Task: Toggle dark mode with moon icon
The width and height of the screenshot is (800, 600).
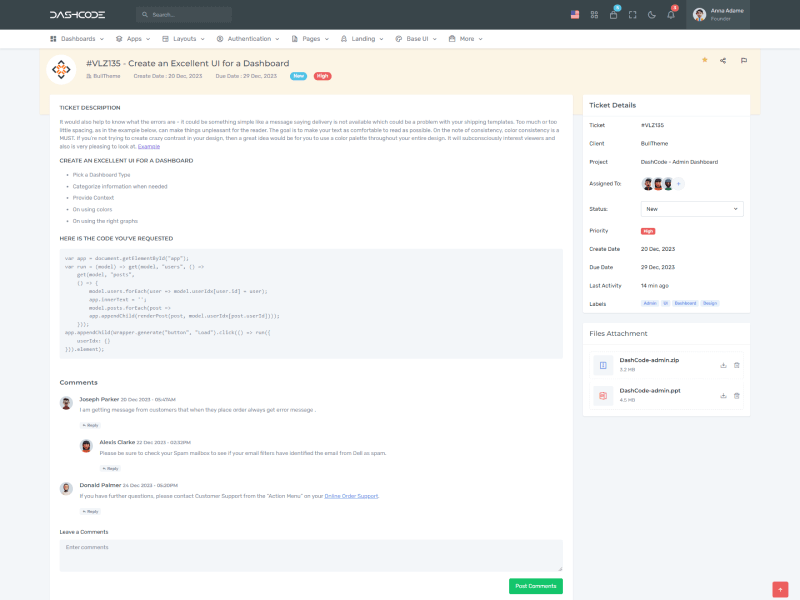Action: pos(651,15)
